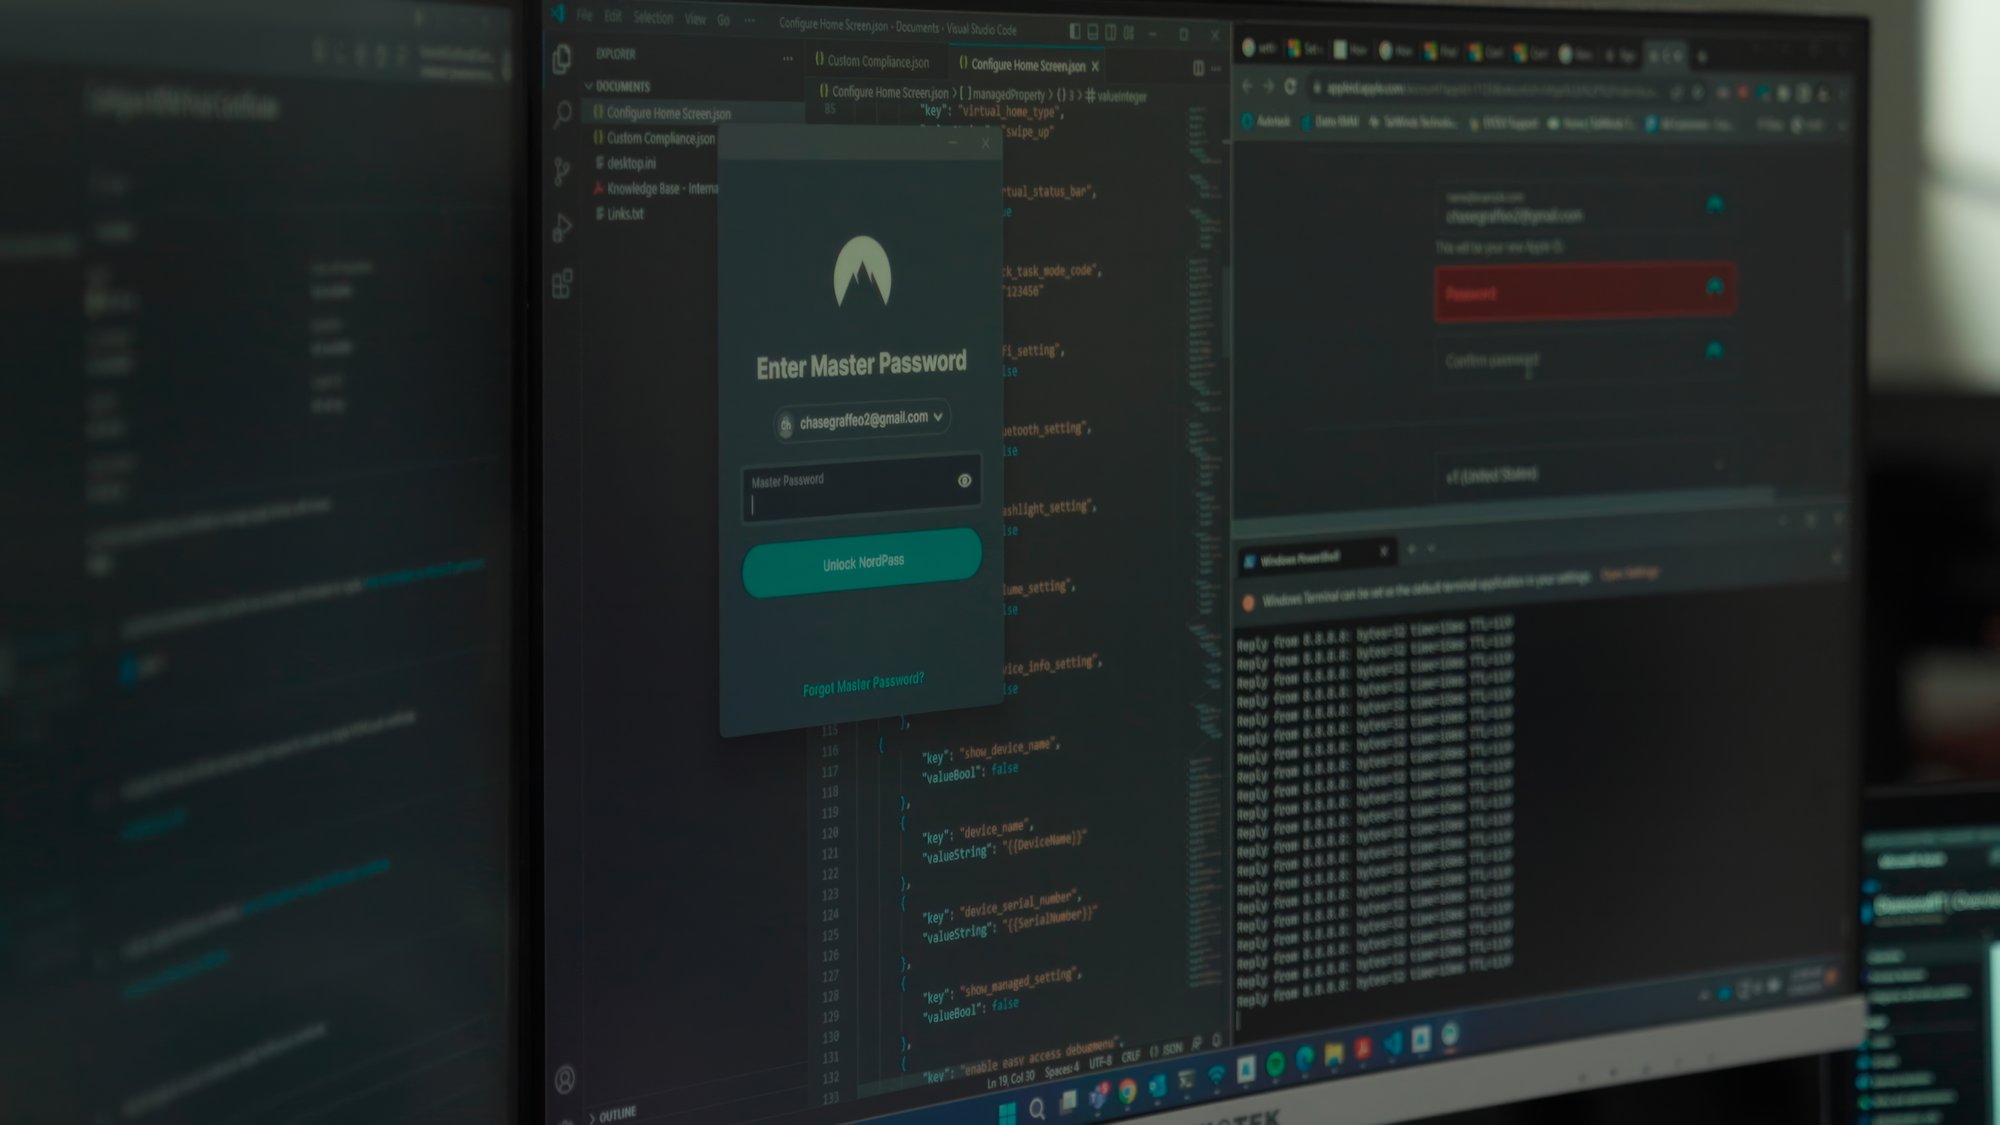The width and height of the screenshot is (2000, 1125).
Task: Open the File menu in VS Code
Action: coord(585,15)
